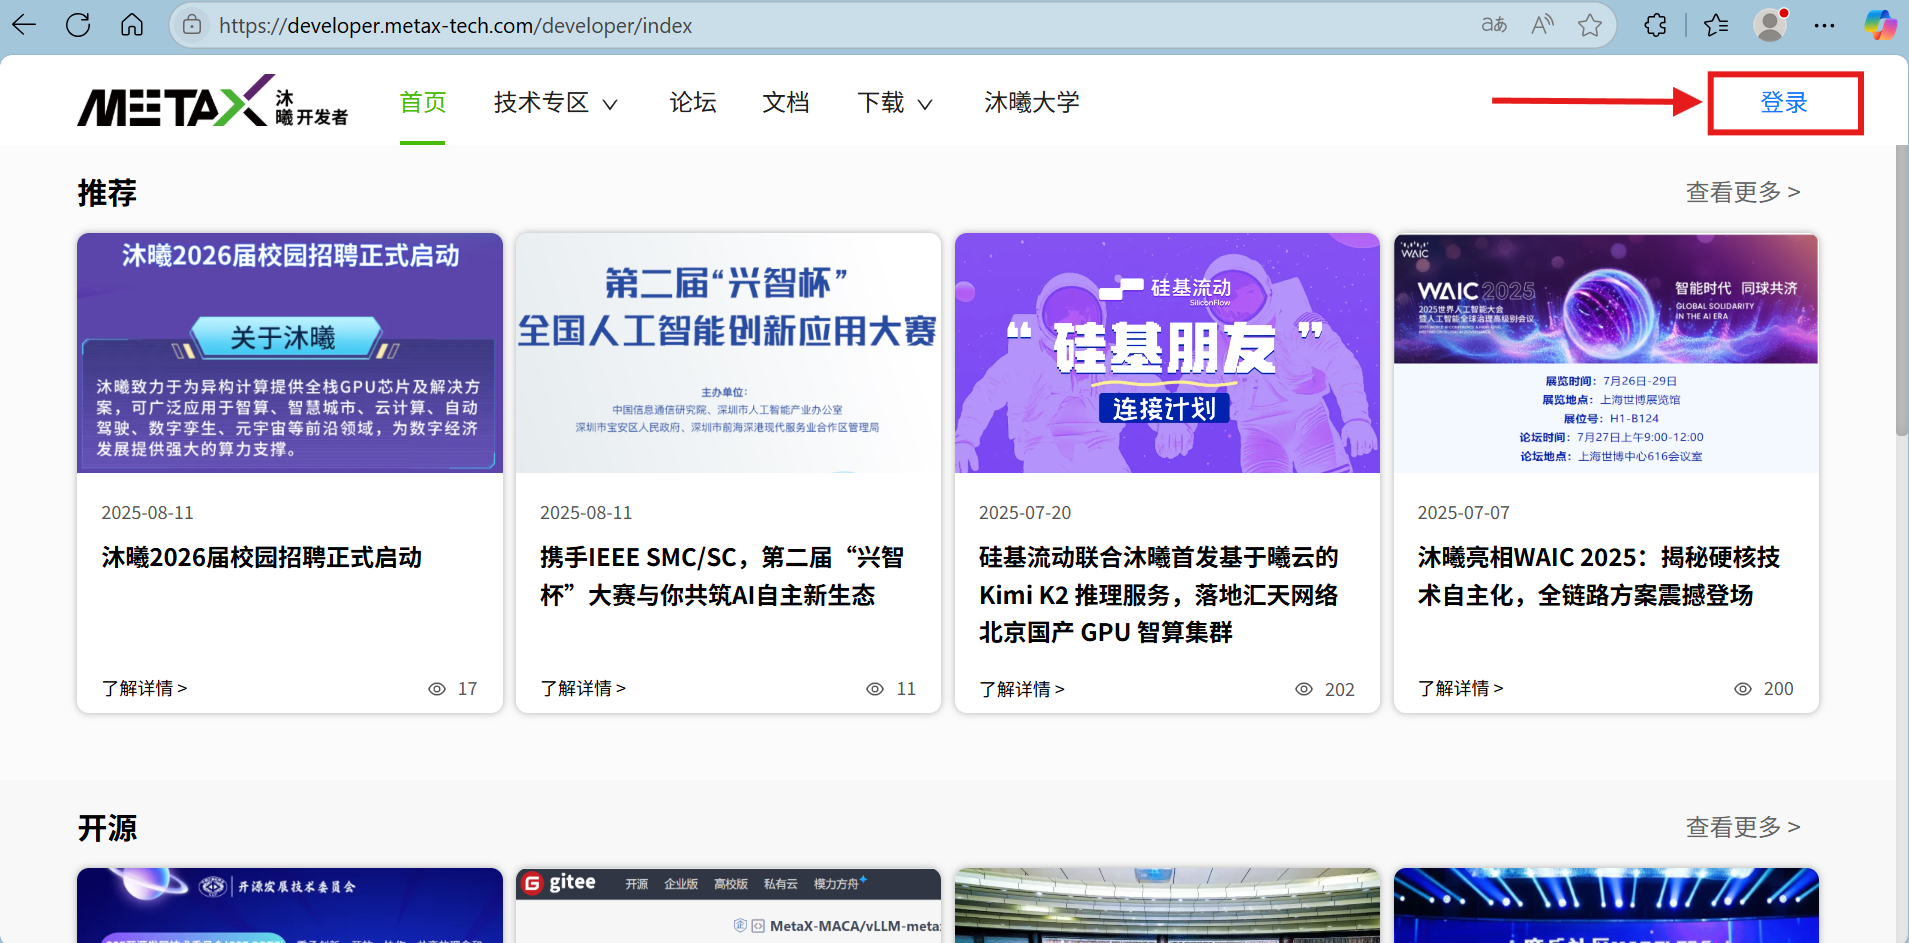Screen dimensions: 1909x943
Task: Click 了解详情 on the WAIC 2025 card
Action: point(1460,688)
